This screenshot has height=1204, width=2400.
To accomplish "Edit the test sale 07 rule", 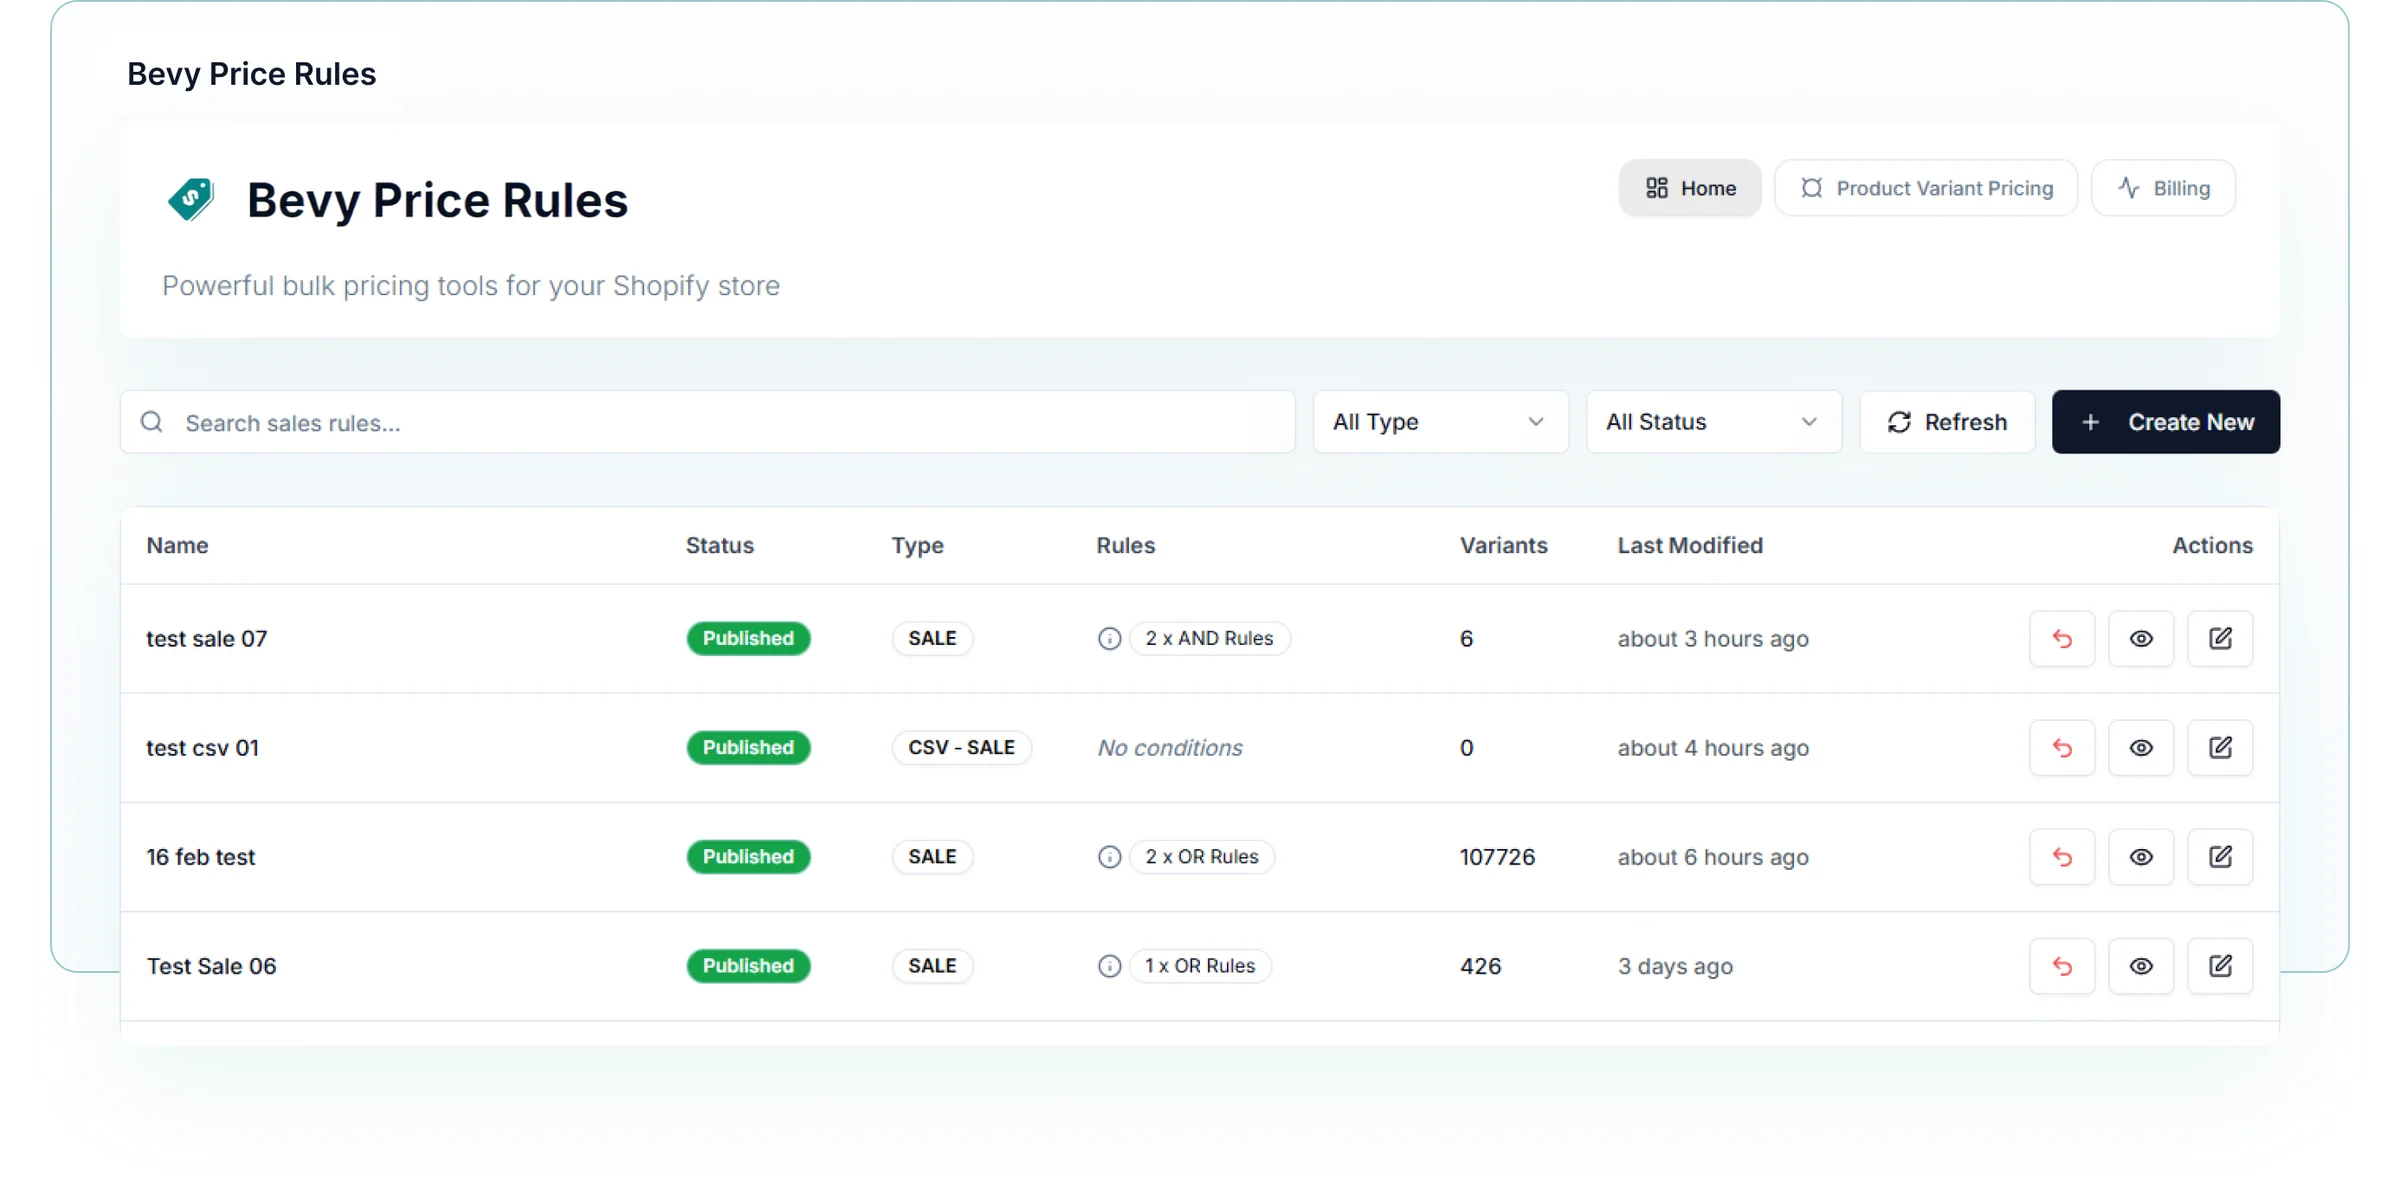I will (2219, 638).
